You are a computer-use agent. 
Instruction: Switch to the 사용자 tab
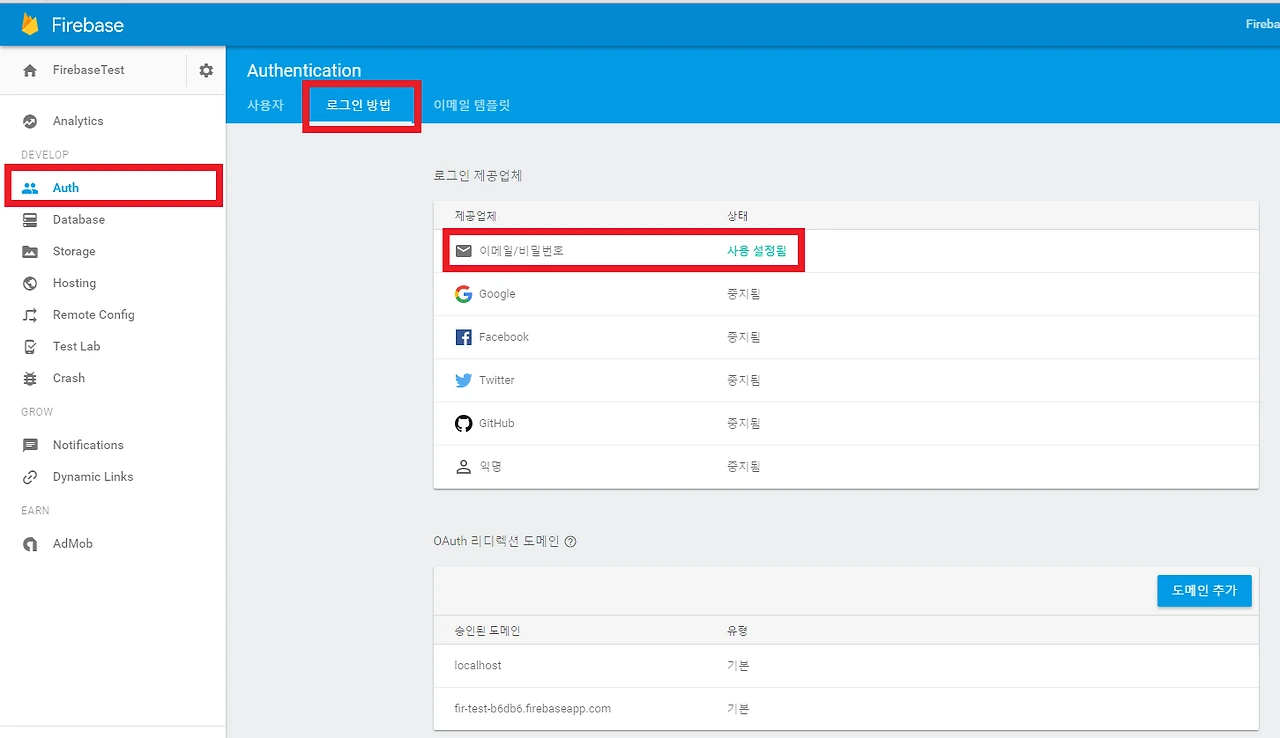coord(265,105)
